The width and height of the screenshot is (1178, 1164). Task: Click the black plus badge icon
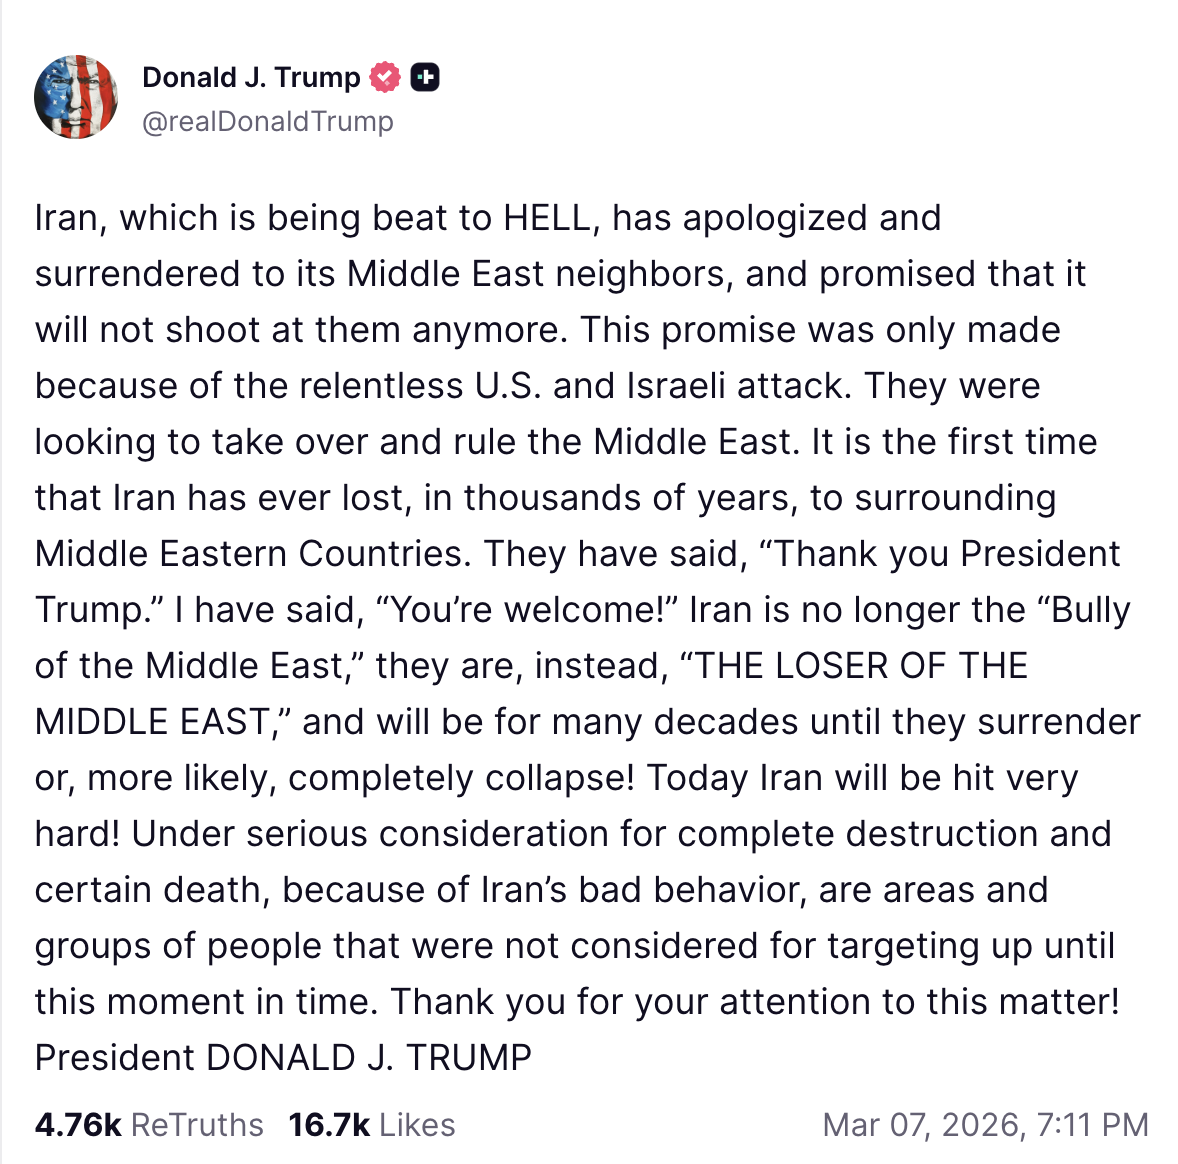coord(425,77)
